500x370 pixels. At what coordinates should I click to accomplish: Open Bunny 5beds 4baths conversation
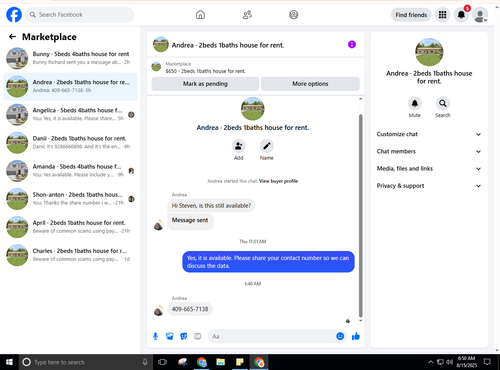[x=70, y=58]
